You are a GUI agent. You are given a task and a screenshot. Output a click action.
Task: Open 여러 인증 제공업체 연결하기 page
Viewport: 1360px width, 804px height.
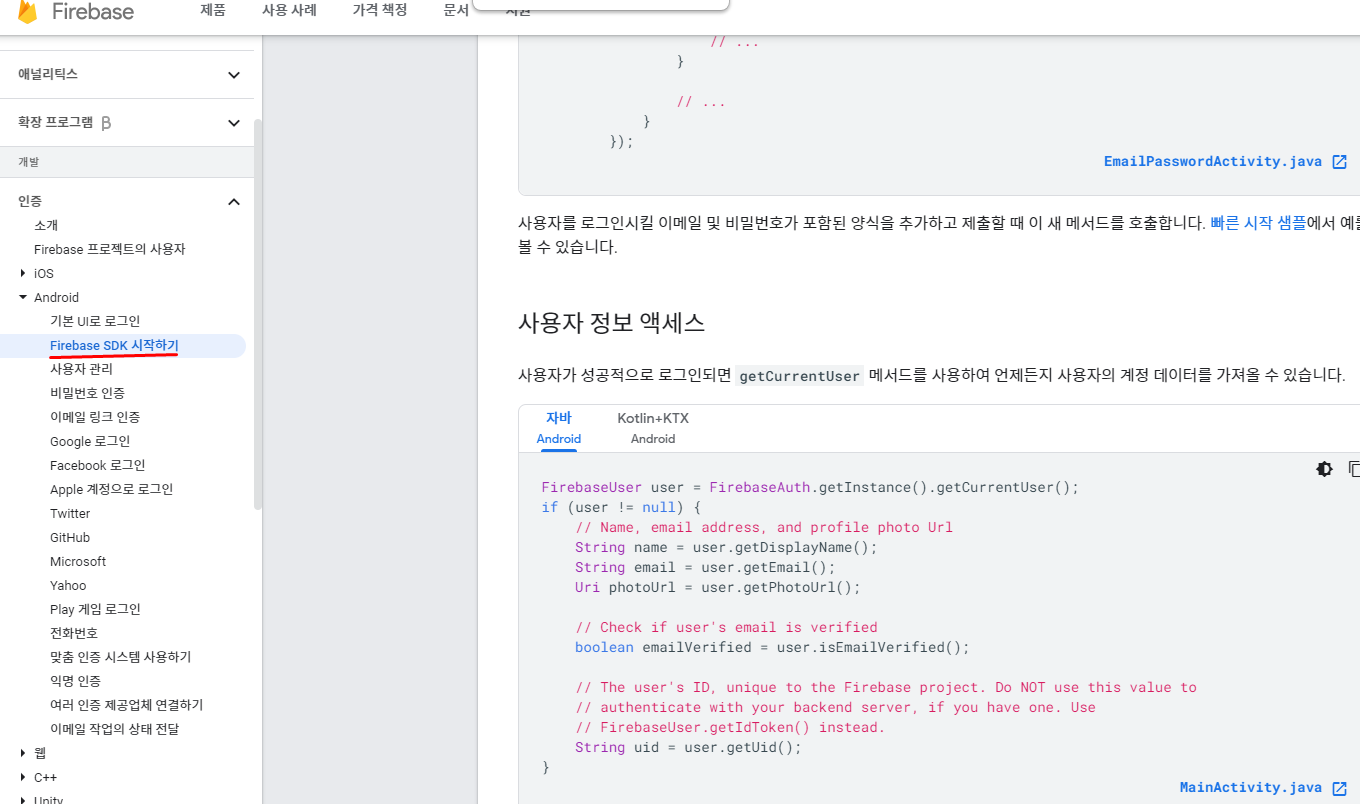tap(127, 706)
